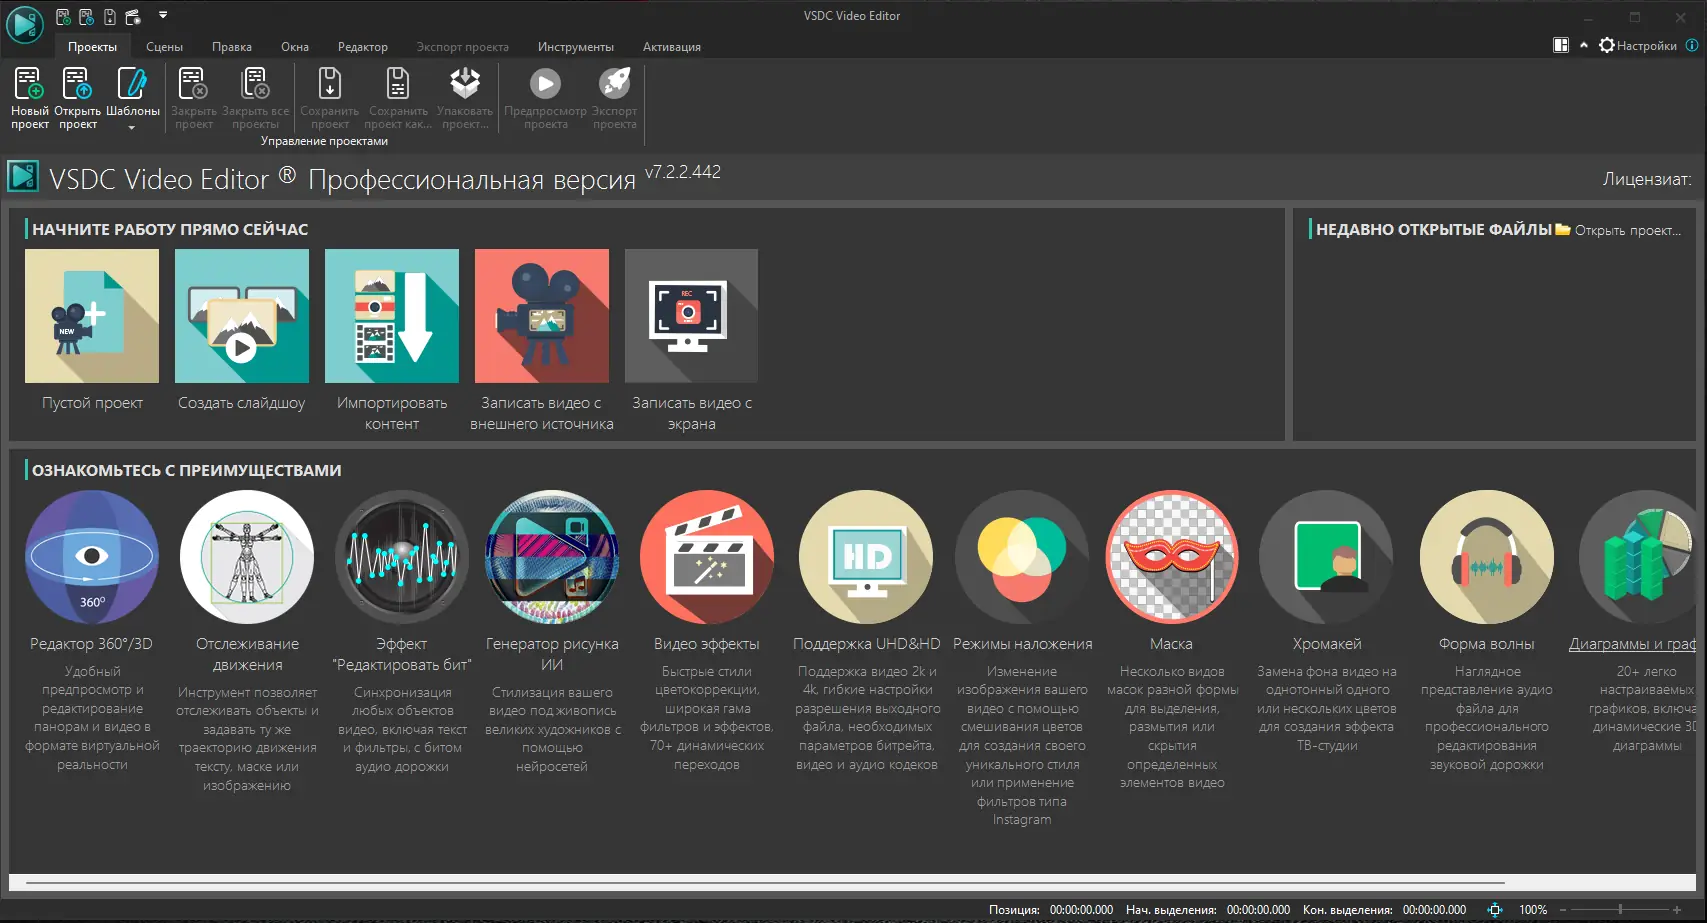The height and width of the screenshot is (923, 1707).
Task: Click Сохранить проект ribbon icon
Action: point(329,83)
